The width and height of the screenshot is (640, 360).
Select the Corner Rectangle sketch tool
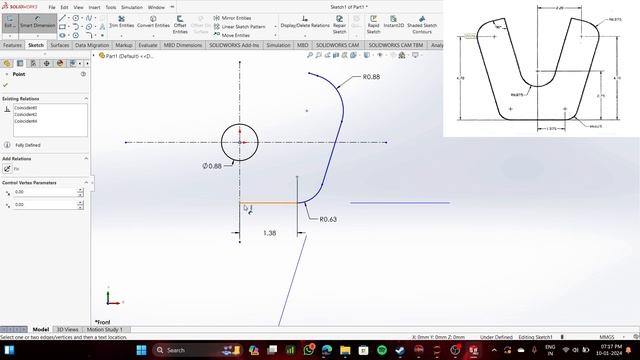tap(62, 27)
